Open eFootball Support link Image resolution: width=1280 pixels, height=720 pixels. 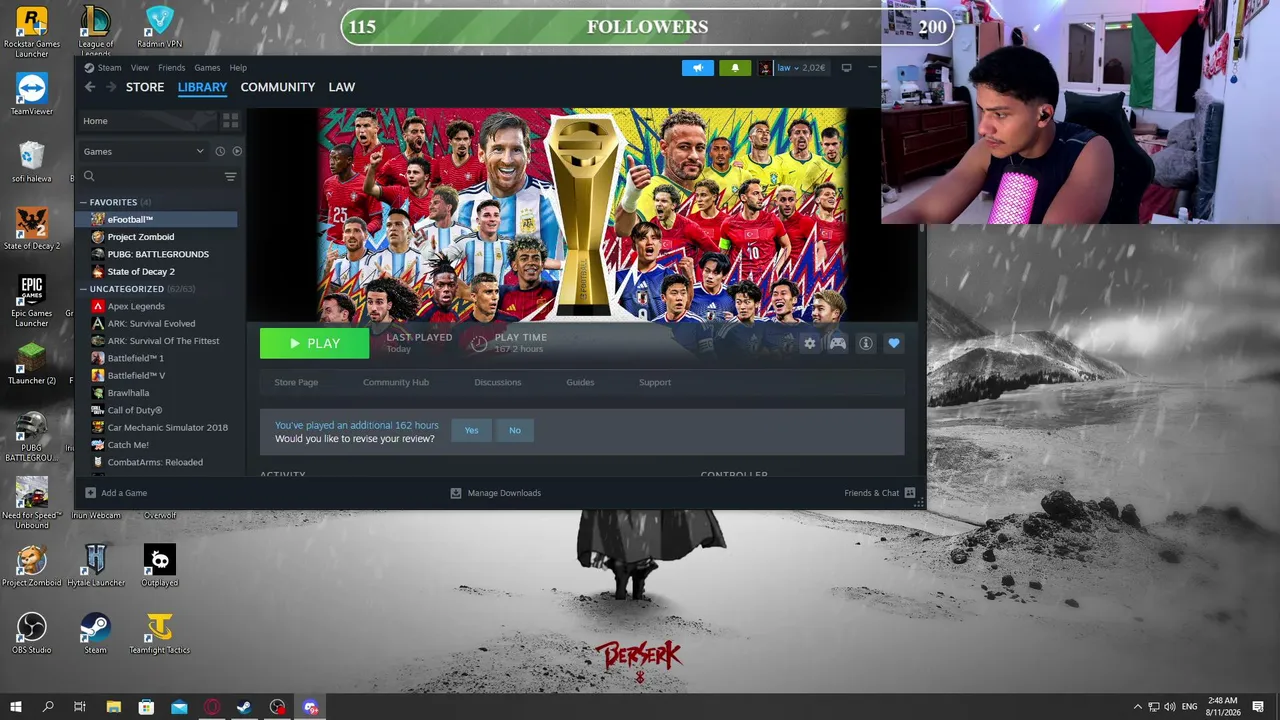655,382
